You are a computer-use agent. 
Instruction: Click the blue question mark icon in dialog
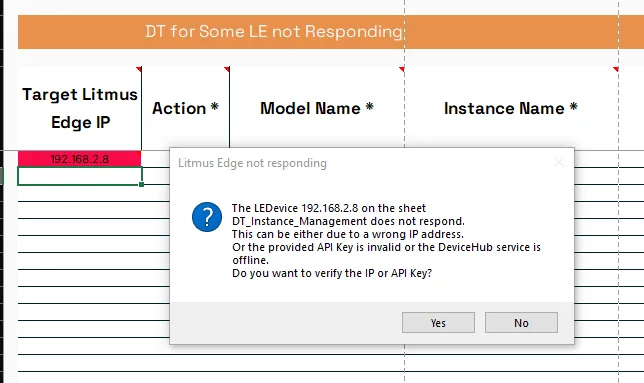pyautogui.click(x=207, y=217)
